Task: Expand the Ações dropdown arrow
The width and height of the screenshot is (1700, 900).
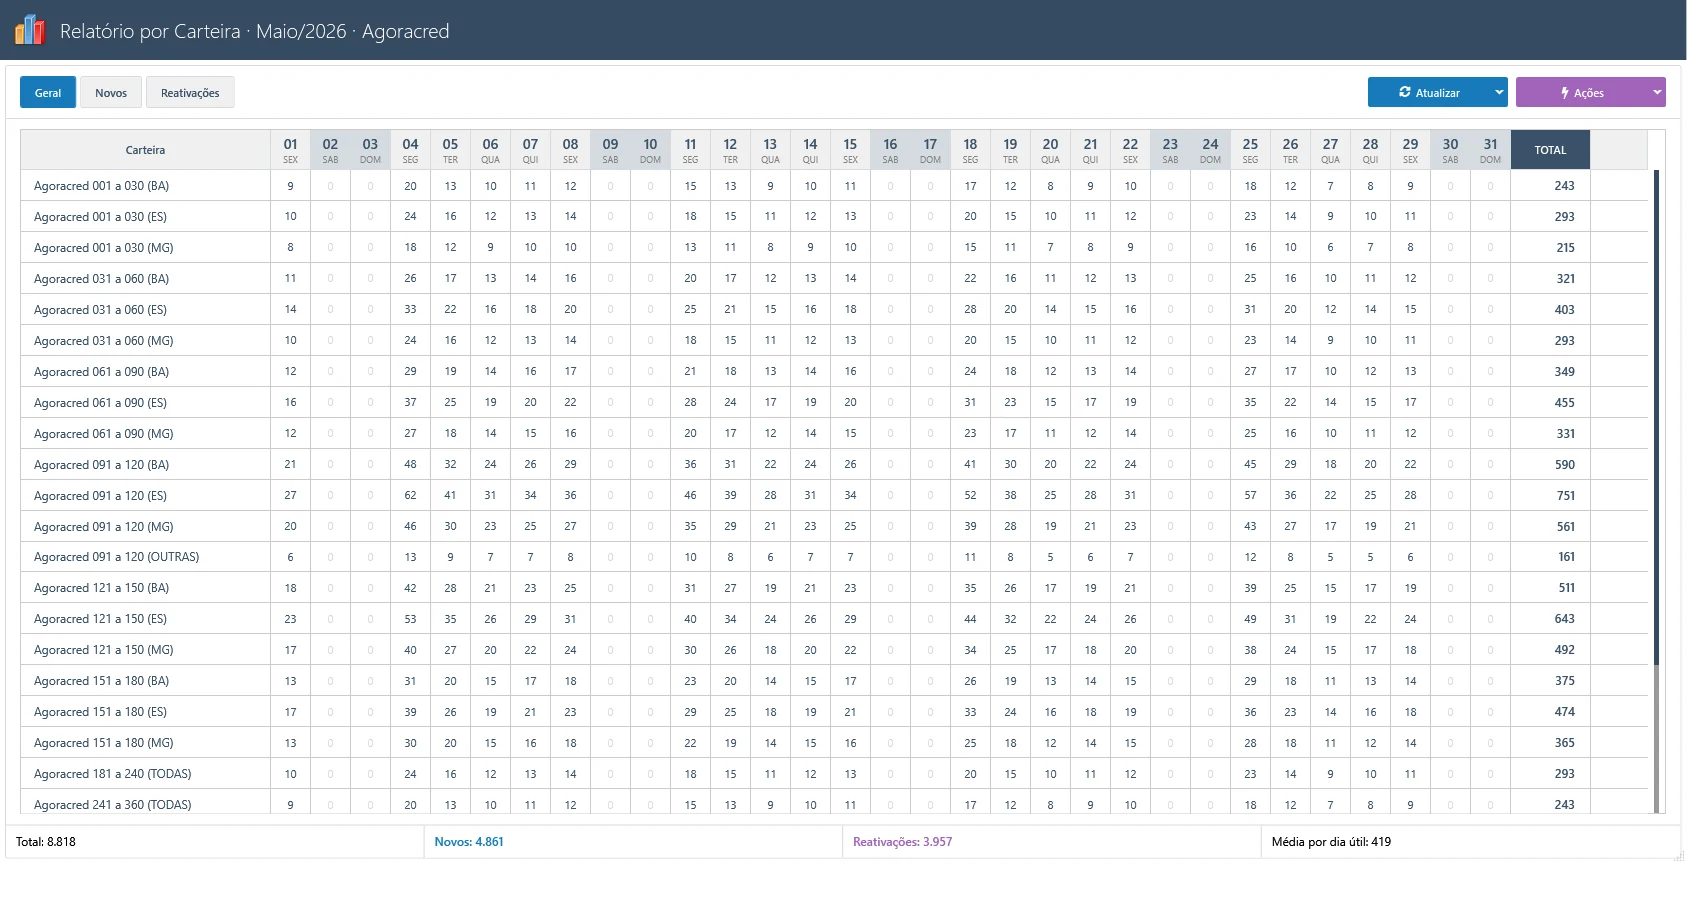Action: (1657, 92)
